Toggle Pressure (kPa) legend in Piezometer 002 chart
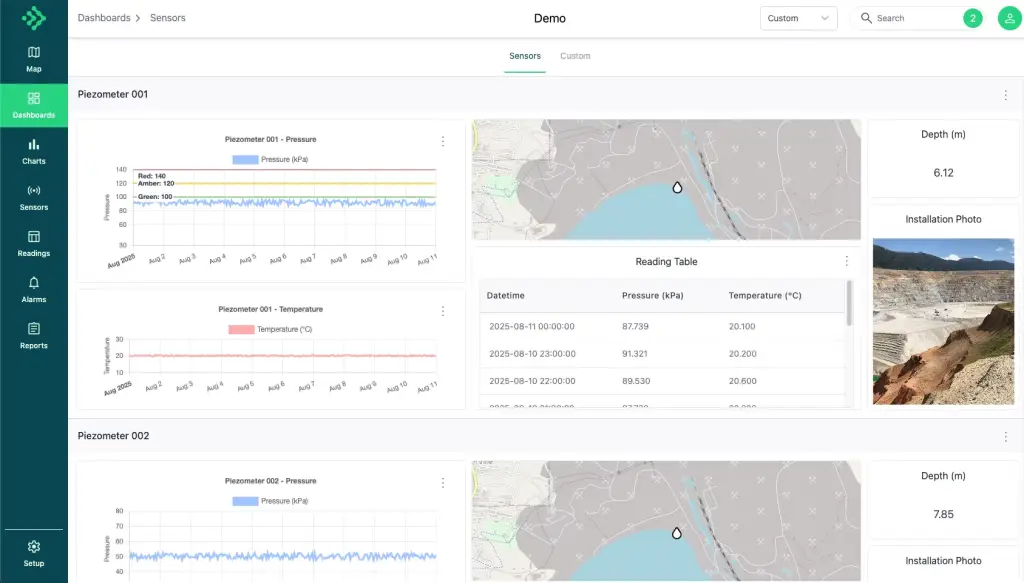The width and height of the screenshot is (1024, 583). coord(270,501)
